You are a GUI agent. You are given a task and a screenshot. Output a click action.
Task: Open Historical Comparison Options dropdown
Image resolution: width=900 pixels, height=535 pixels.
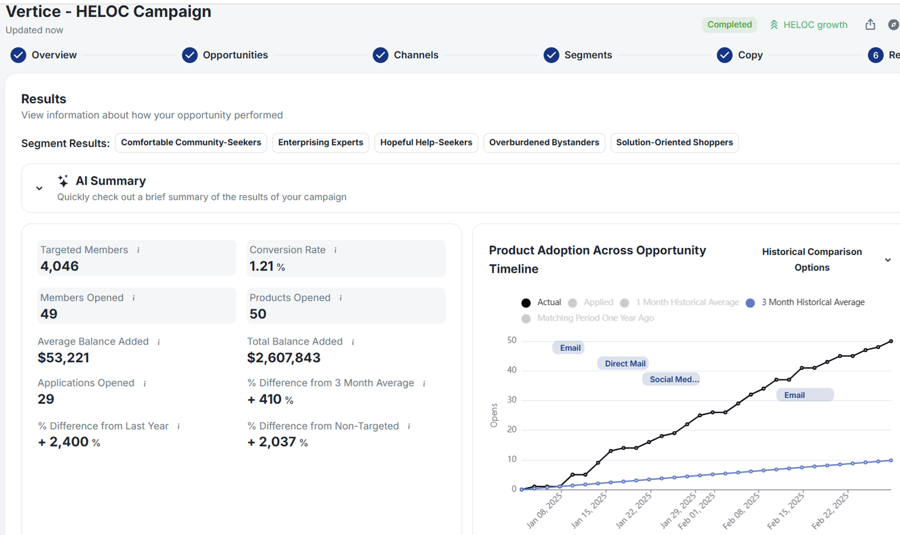click(886, 260)
